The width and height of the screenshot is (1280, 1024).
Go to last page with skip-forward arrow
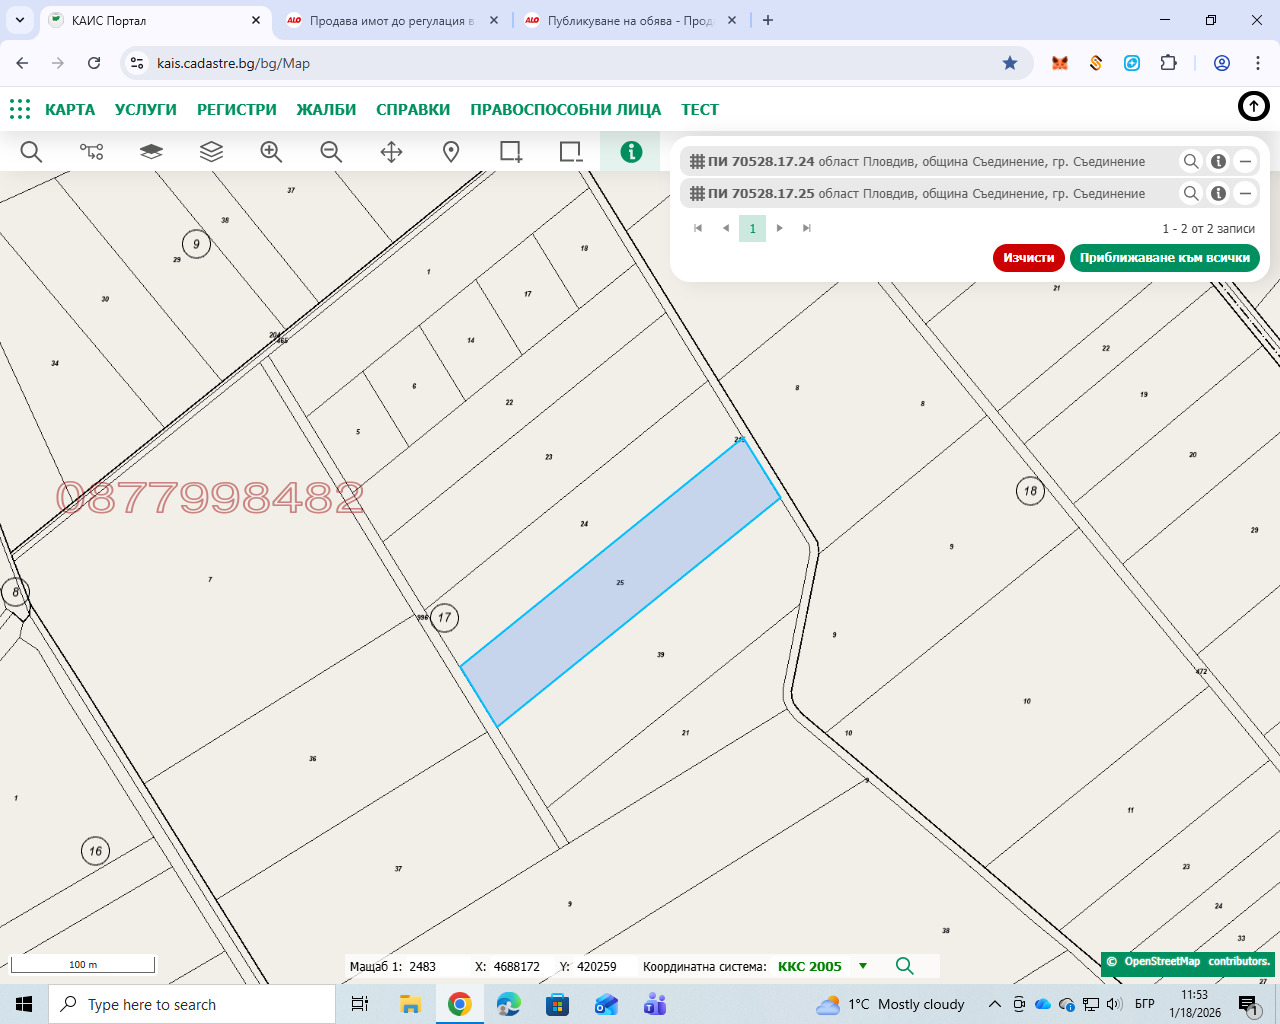pos(806,228)
